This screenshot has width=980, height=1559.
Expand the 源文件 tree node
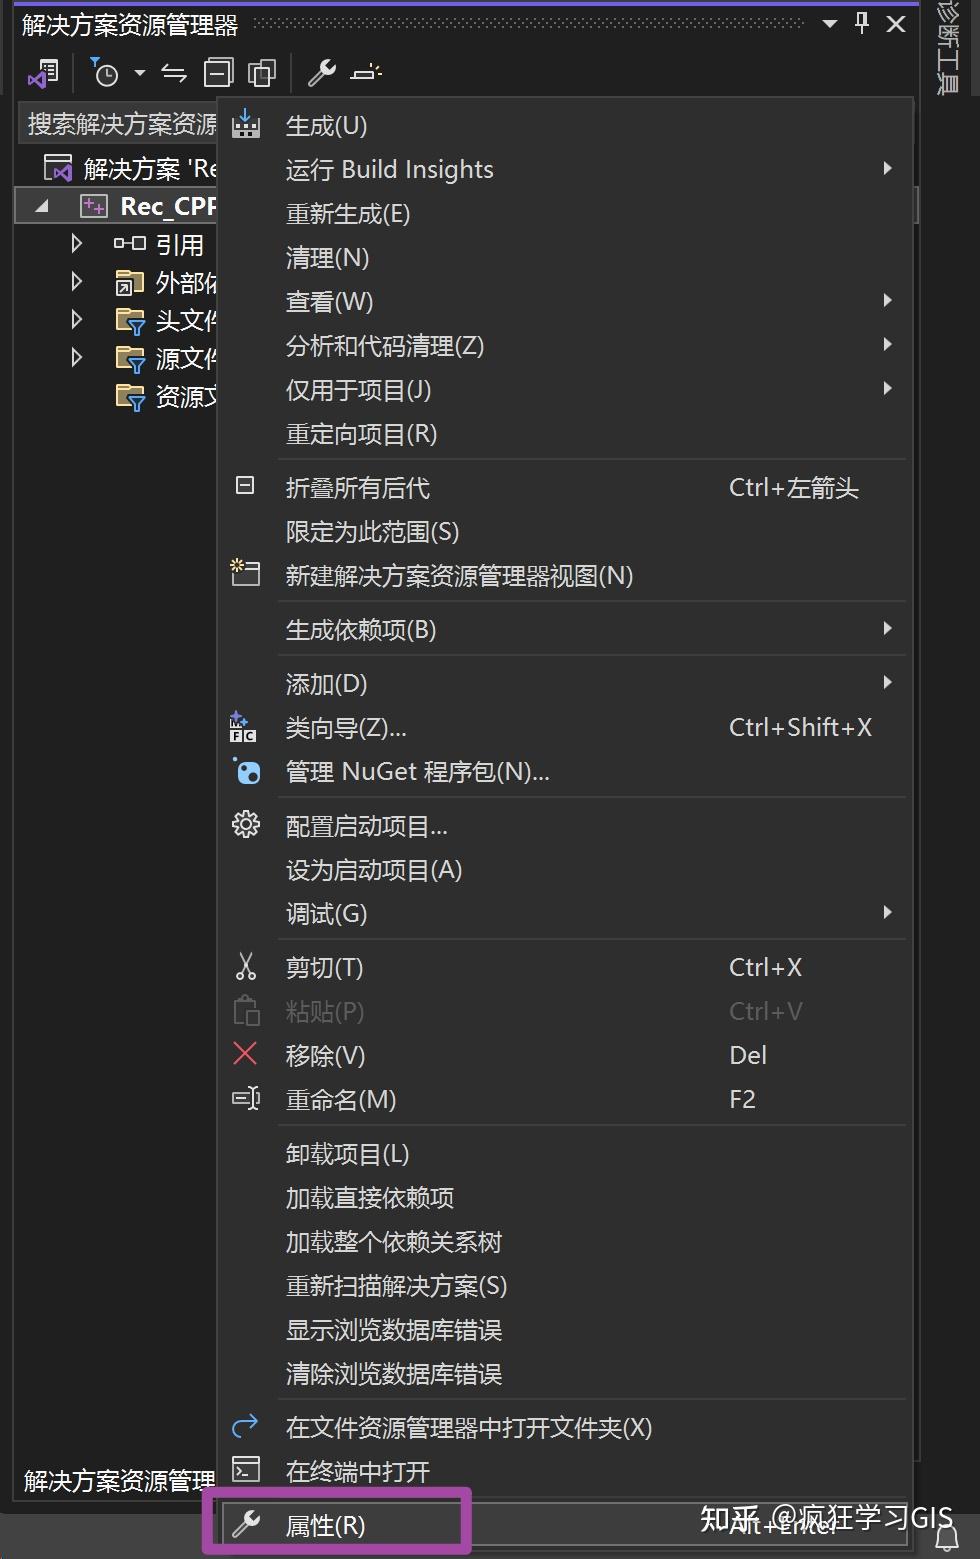tap(76, 357)
